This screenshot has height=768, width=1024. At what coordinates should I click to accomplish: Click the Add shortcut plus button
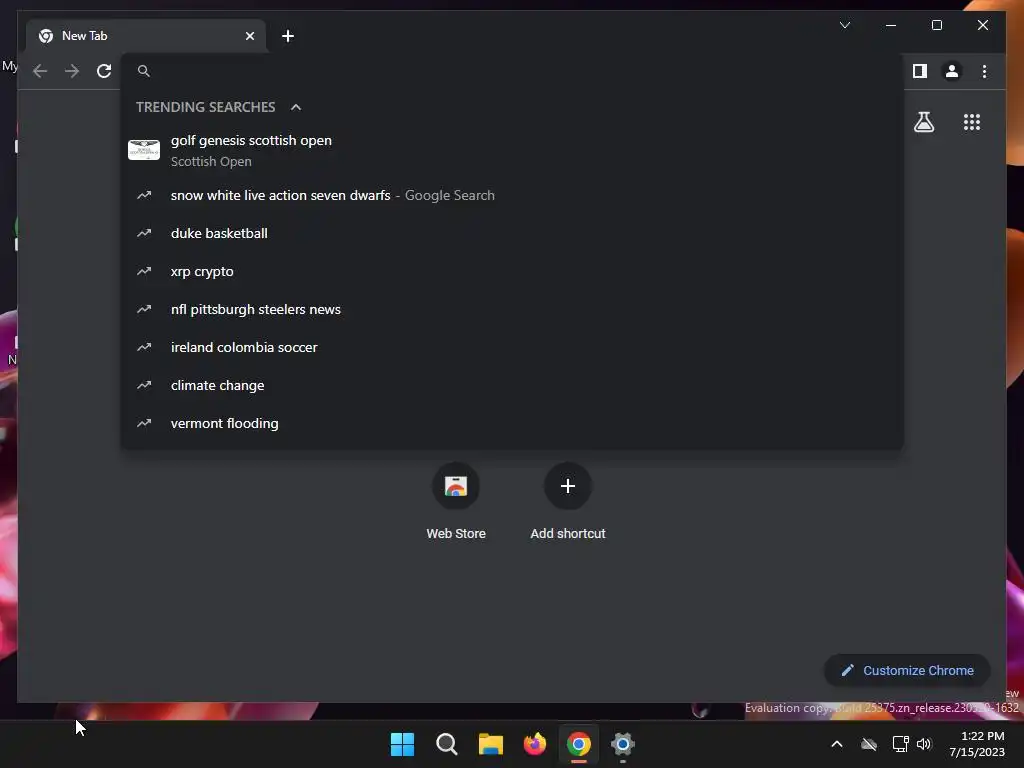(568, 486)
